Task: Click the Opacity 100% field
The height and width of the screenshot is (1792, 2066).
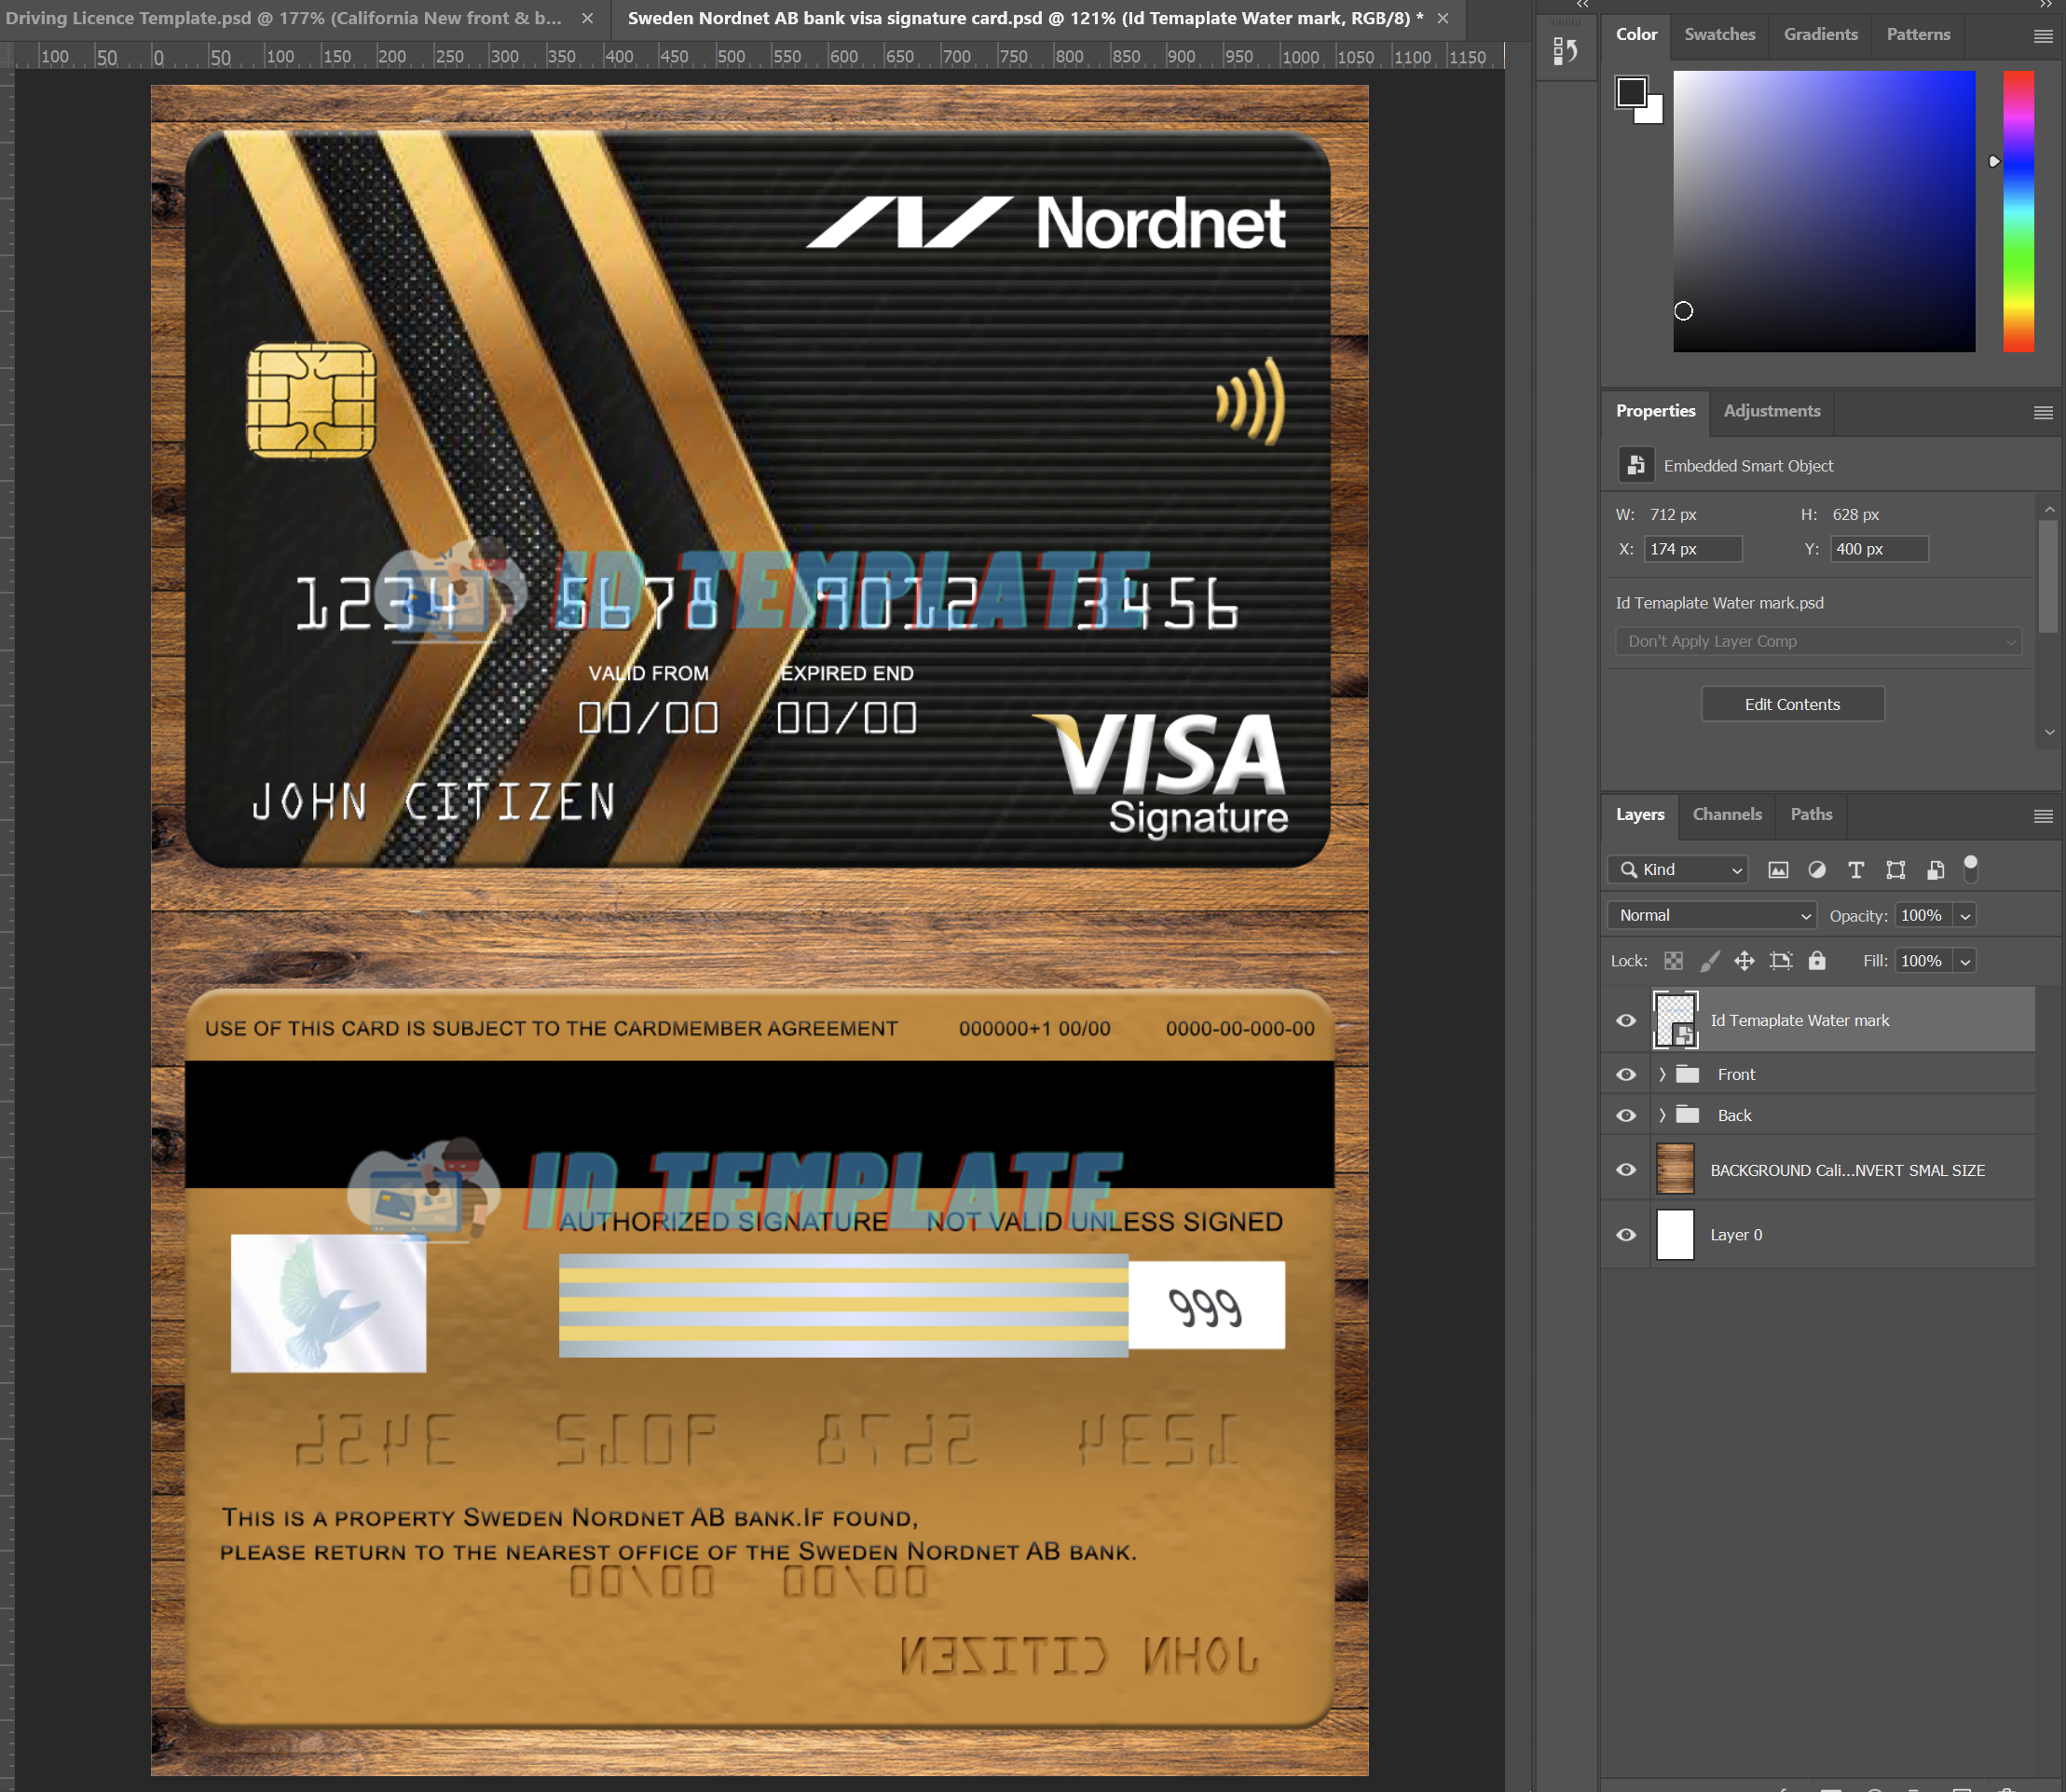Action: pos(1924,915)
